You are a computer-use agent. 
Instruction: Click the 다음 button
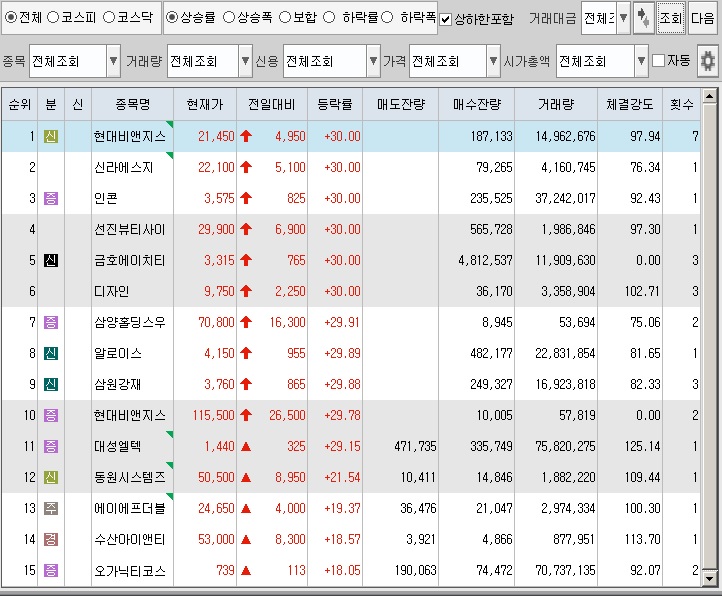703,18
